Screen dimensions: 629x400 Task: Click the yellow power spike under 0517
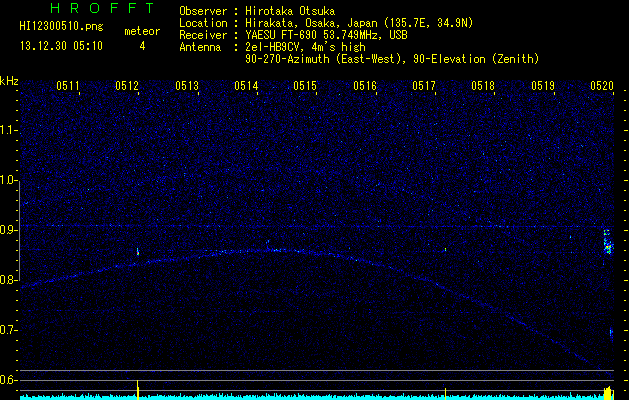point(445,394)
